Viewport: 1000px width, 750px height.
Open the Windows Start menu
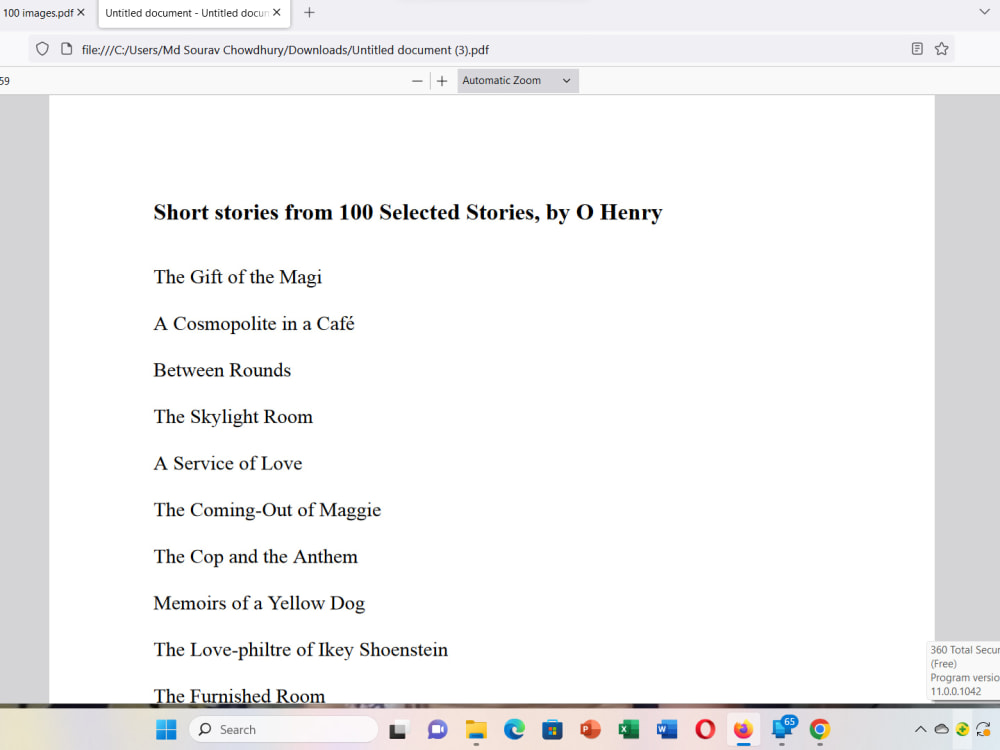[166, 729]
